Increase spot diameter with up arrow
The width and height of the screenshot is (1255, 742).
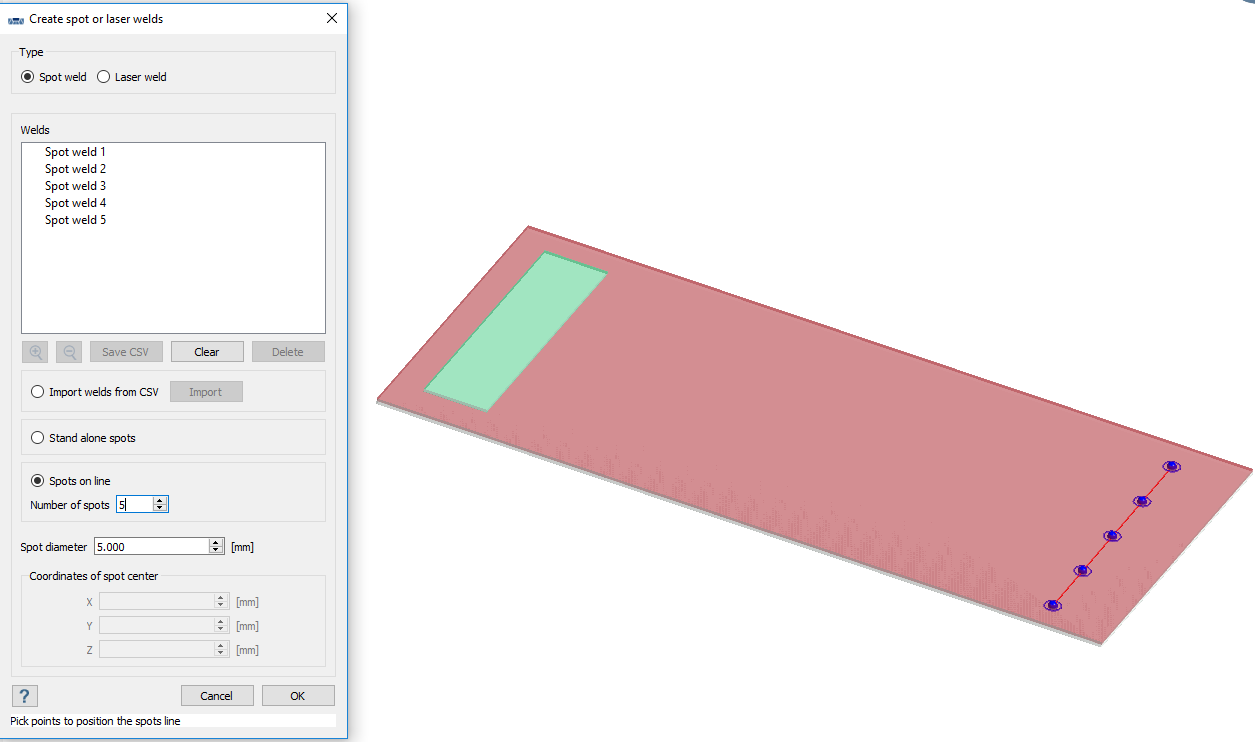216,542
